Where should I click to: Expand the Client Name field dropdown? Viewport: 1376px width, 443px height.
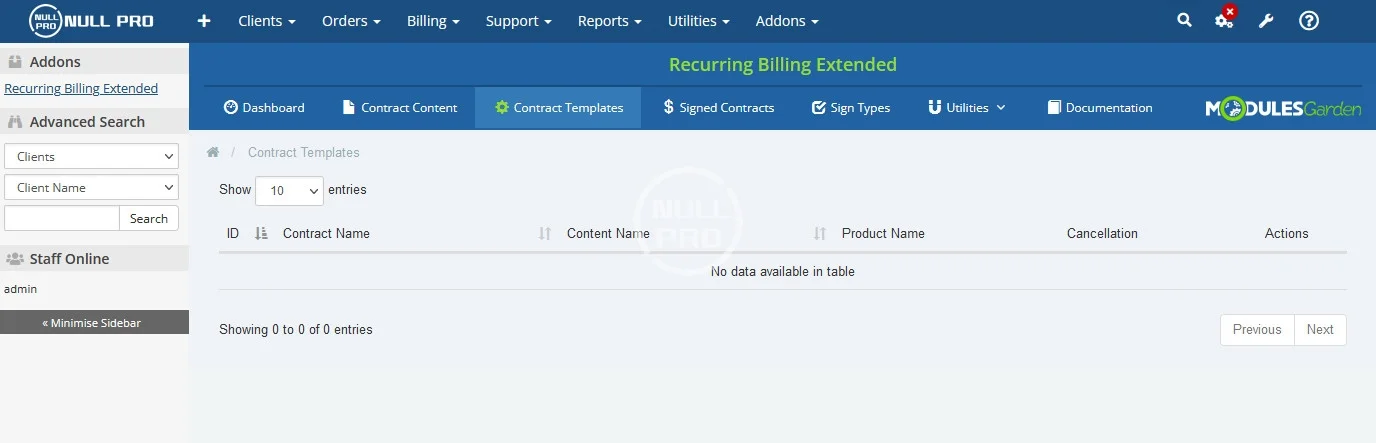[x=91, y=188]
